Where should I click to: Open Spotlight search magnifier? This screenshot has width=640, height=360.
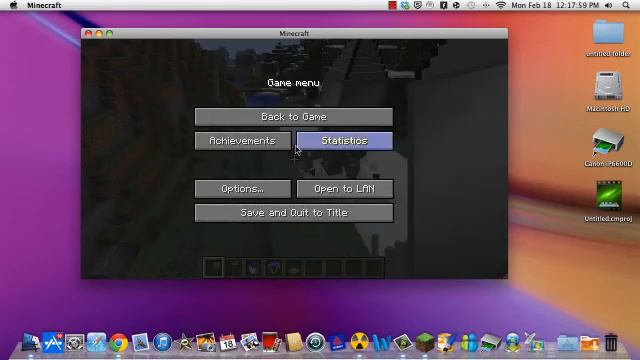coord(626,5)
